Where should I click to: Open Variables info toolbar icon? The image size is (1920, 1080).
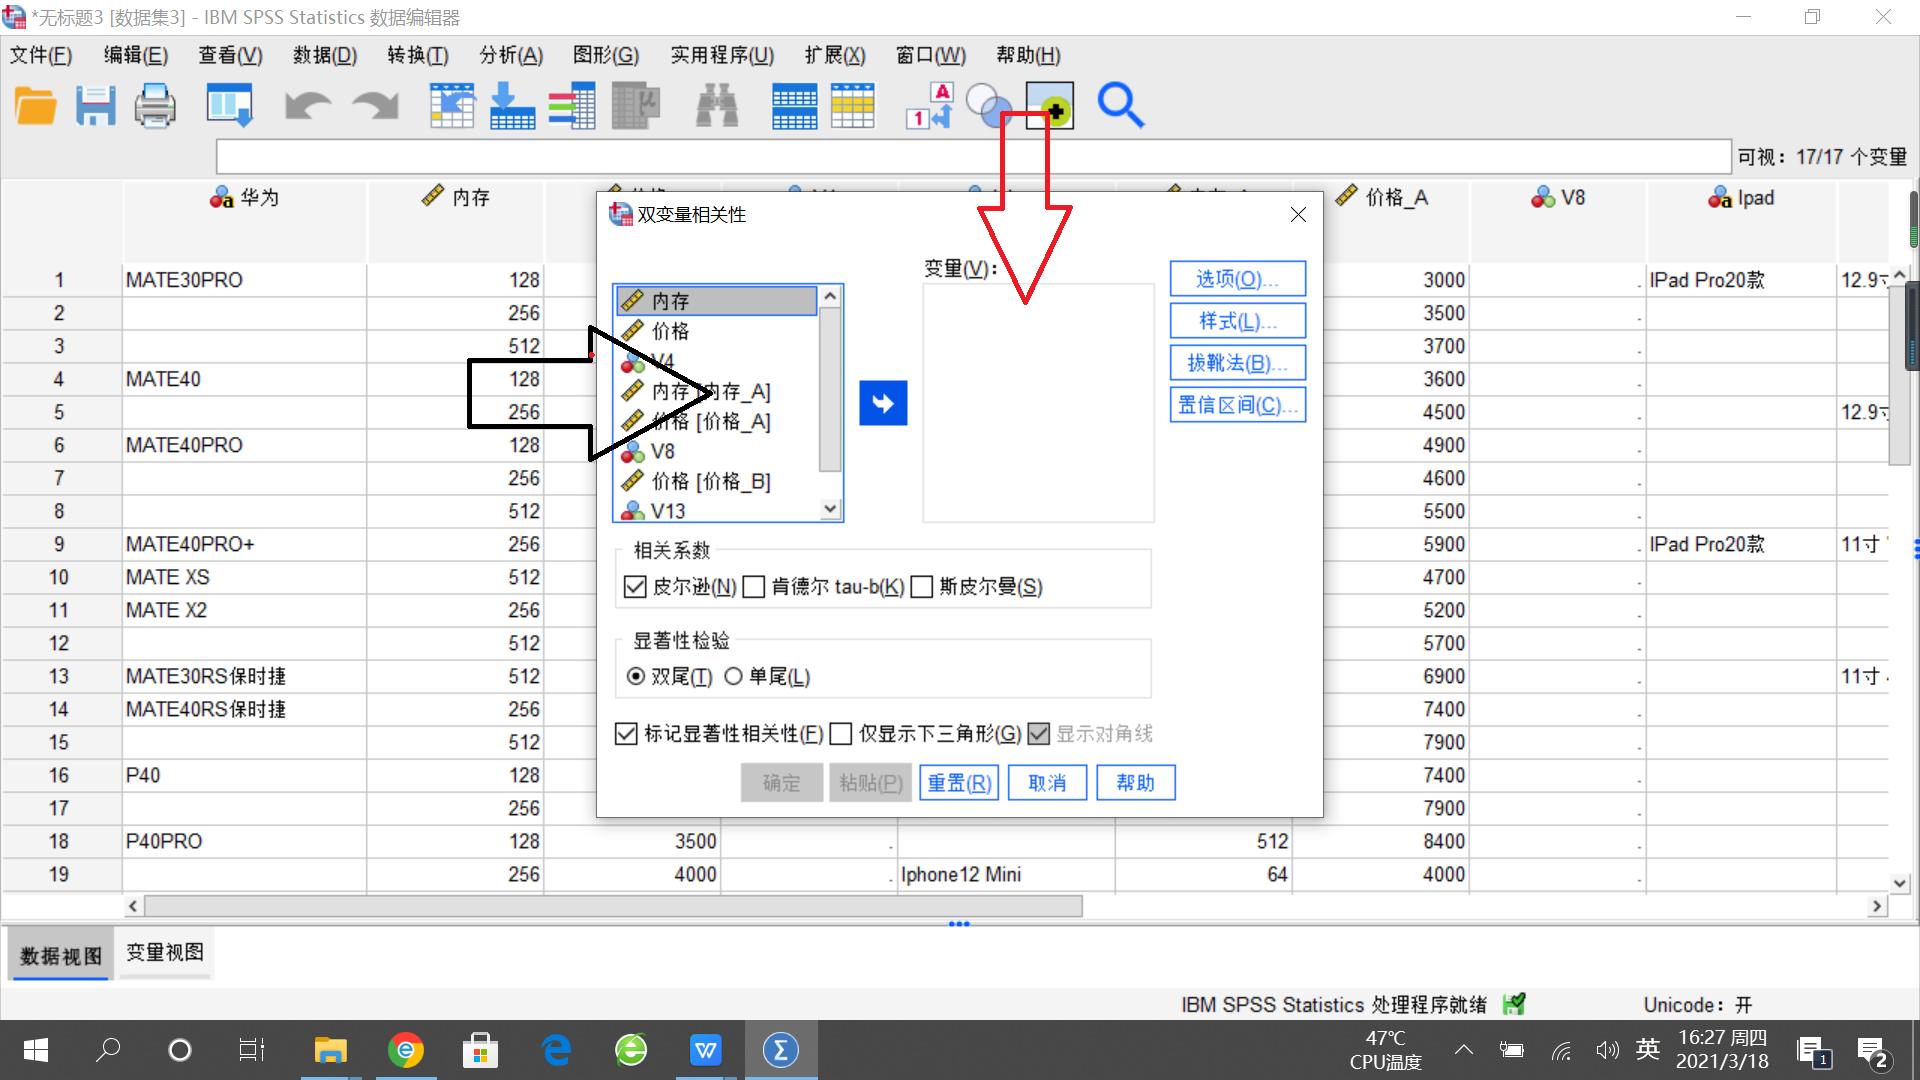pos(572,106)
